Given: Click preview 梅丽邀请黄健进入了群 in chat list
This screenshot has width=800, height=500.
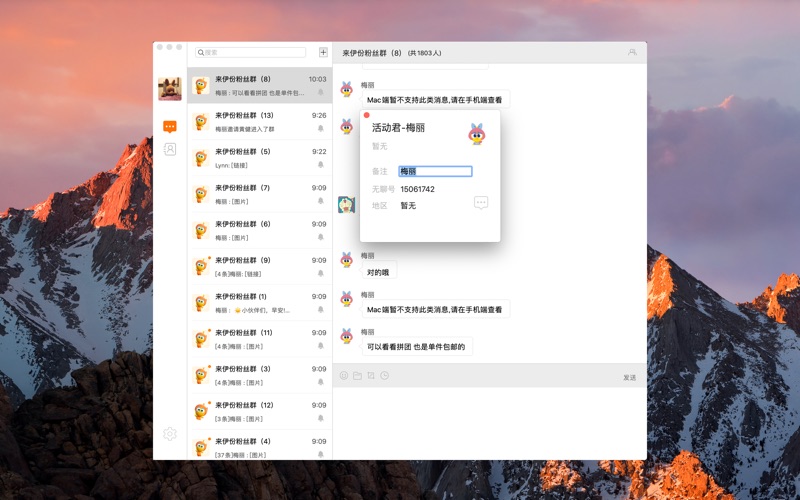Looking at the screenshot, I should 245,129.
